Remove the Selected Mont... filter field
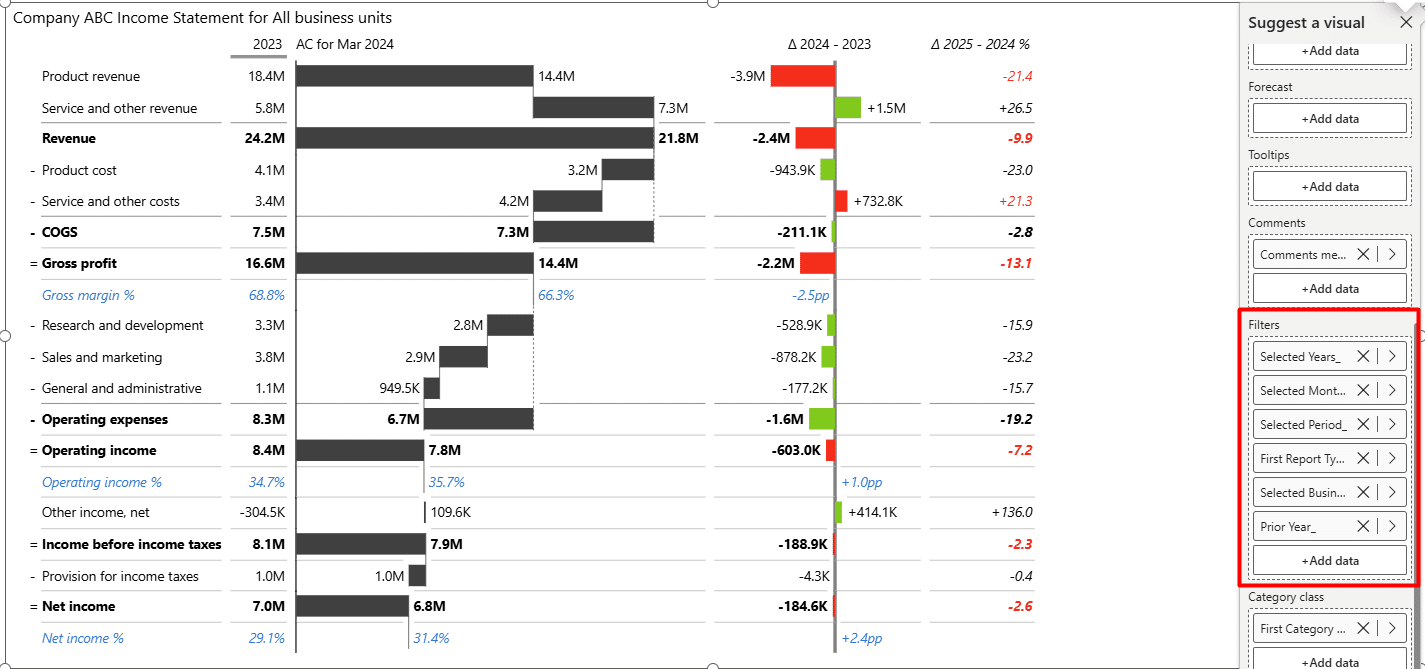 1363,390
